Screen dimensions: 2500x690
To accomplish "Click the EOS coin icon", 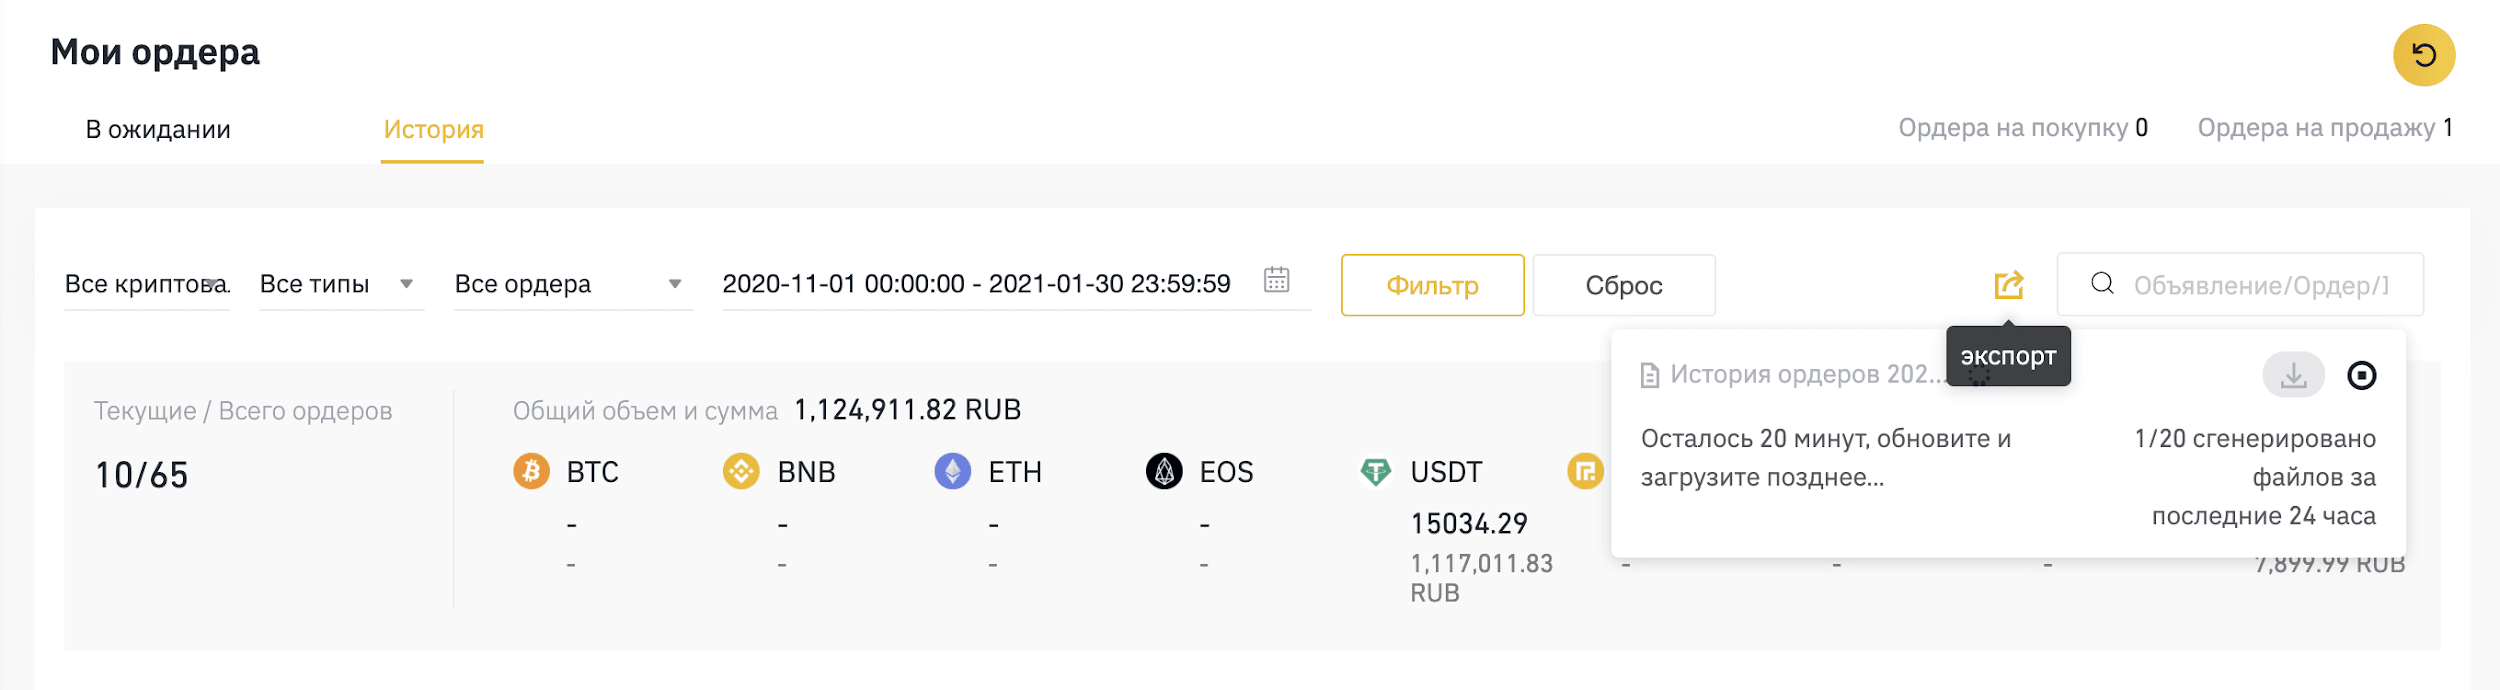I will (1164, 471).
